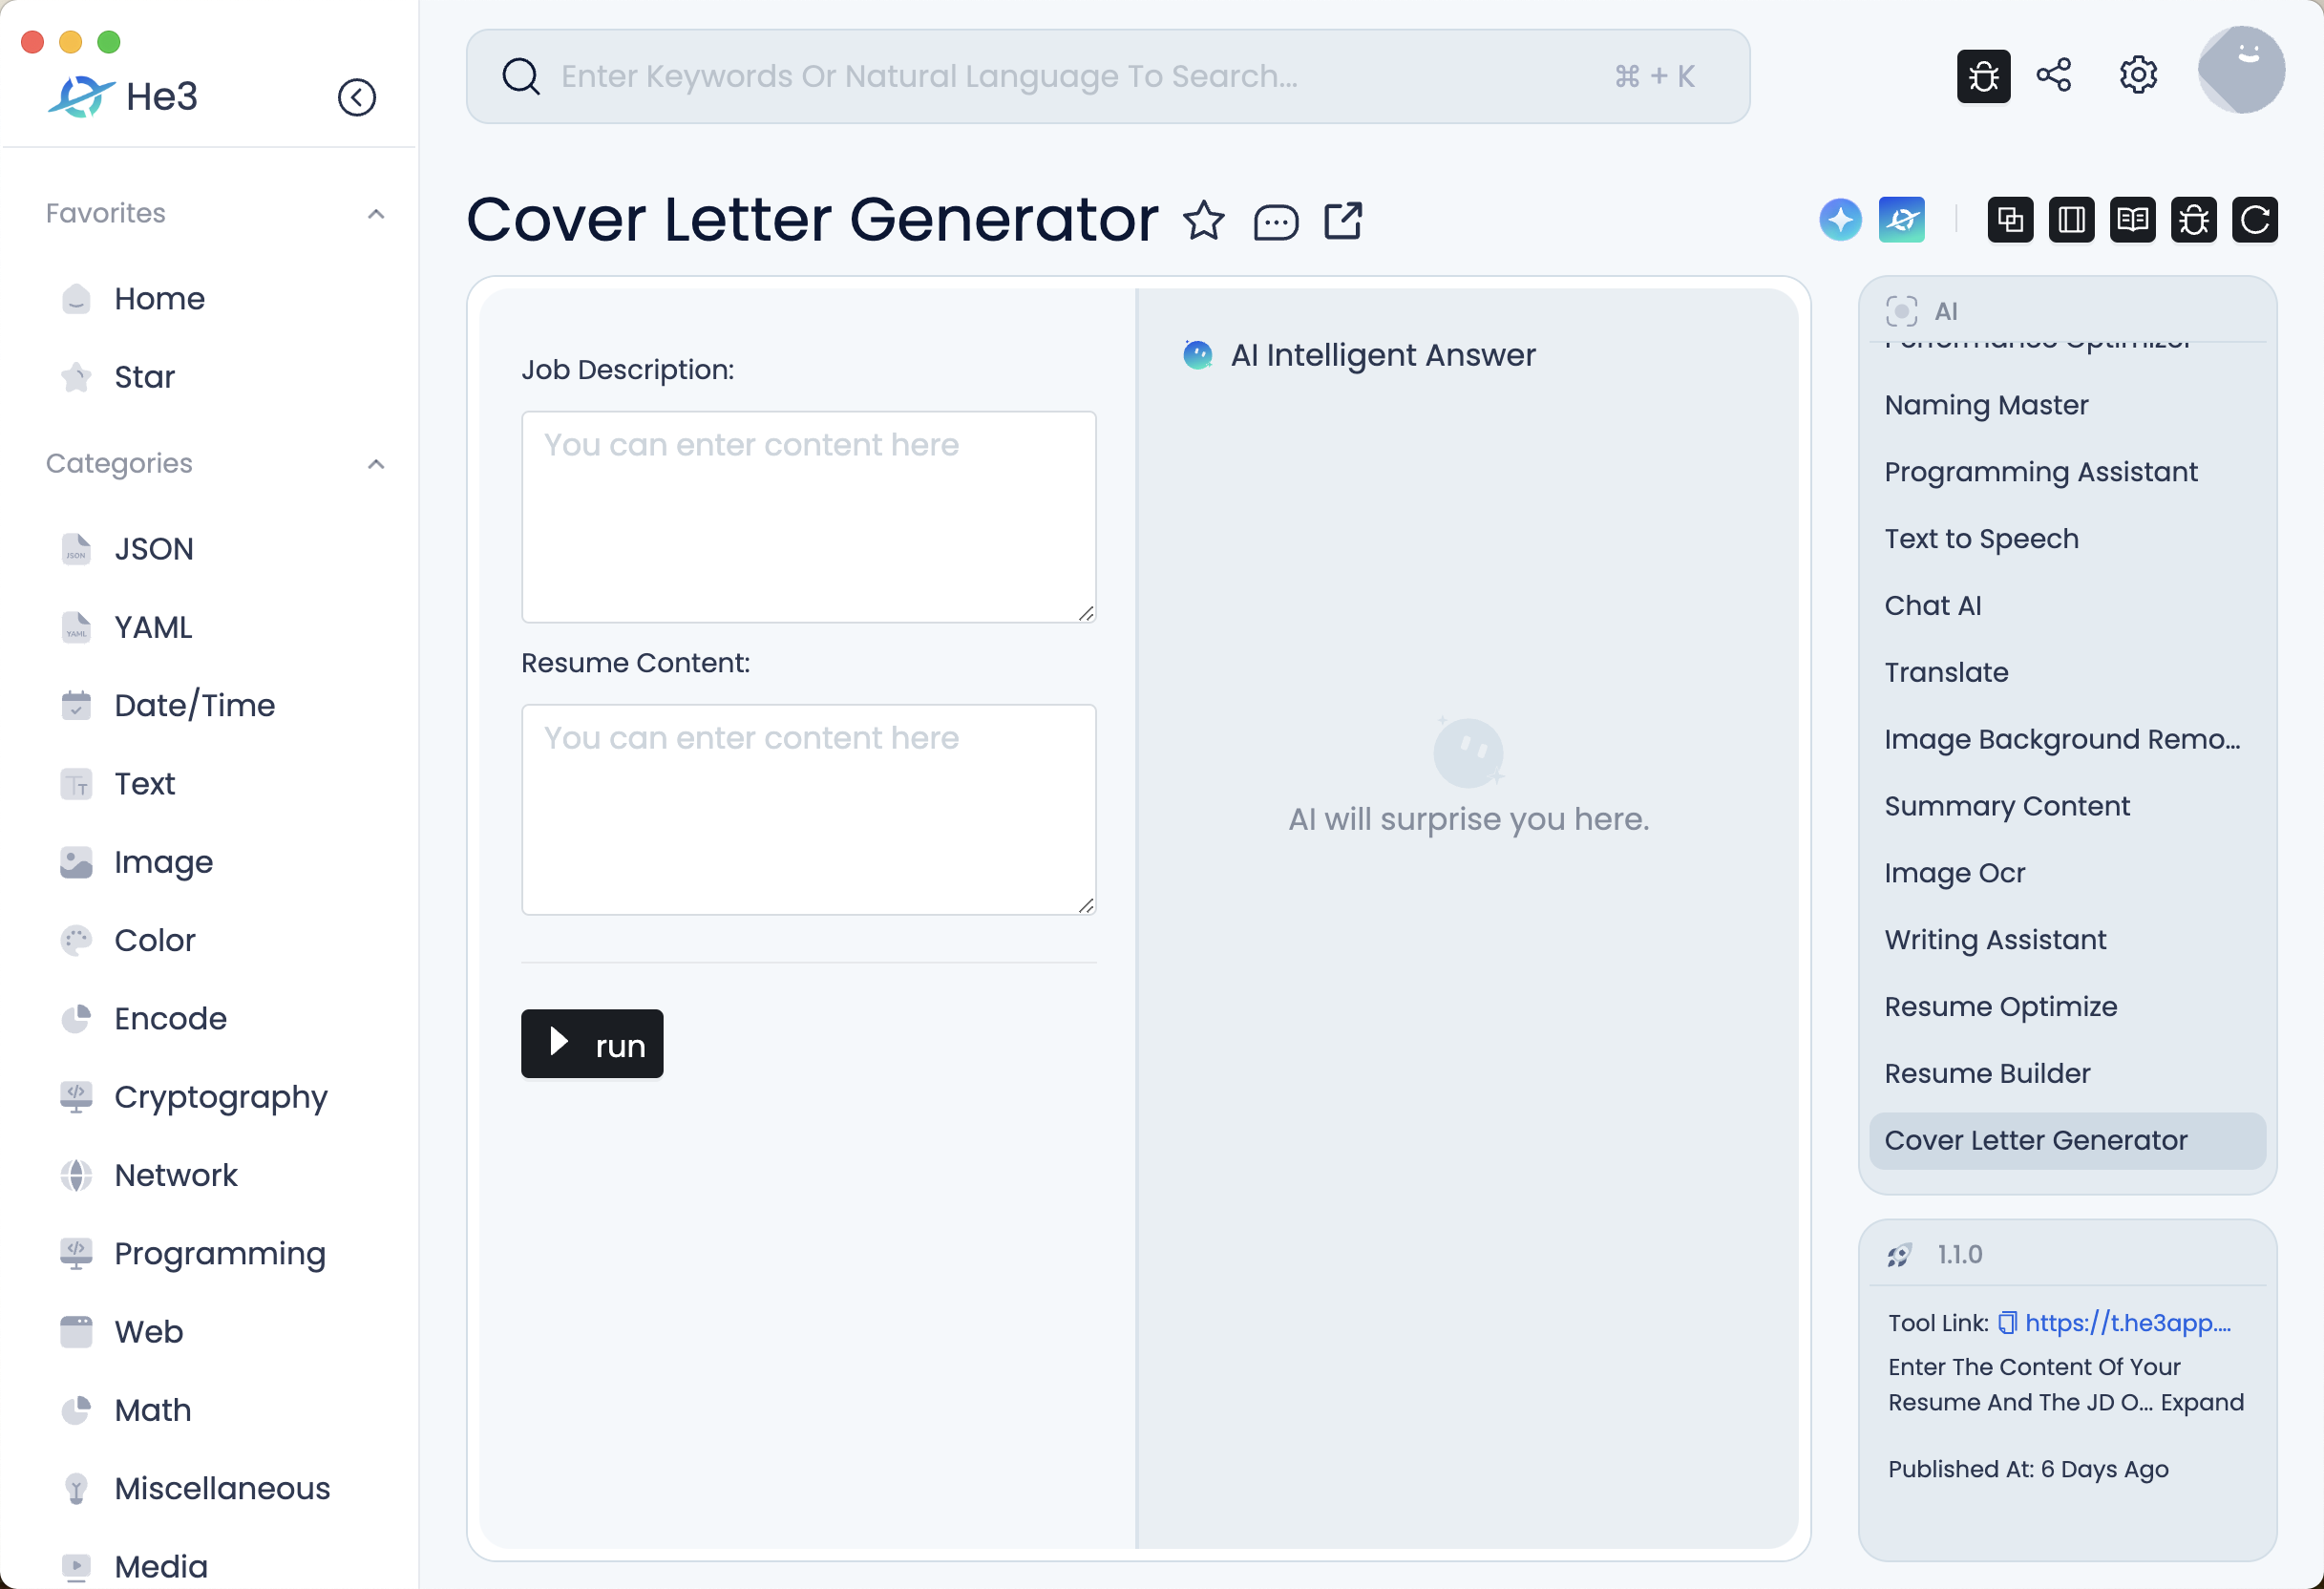
Task: Toggle the sidebar collapse arrow
Action: 355,97
